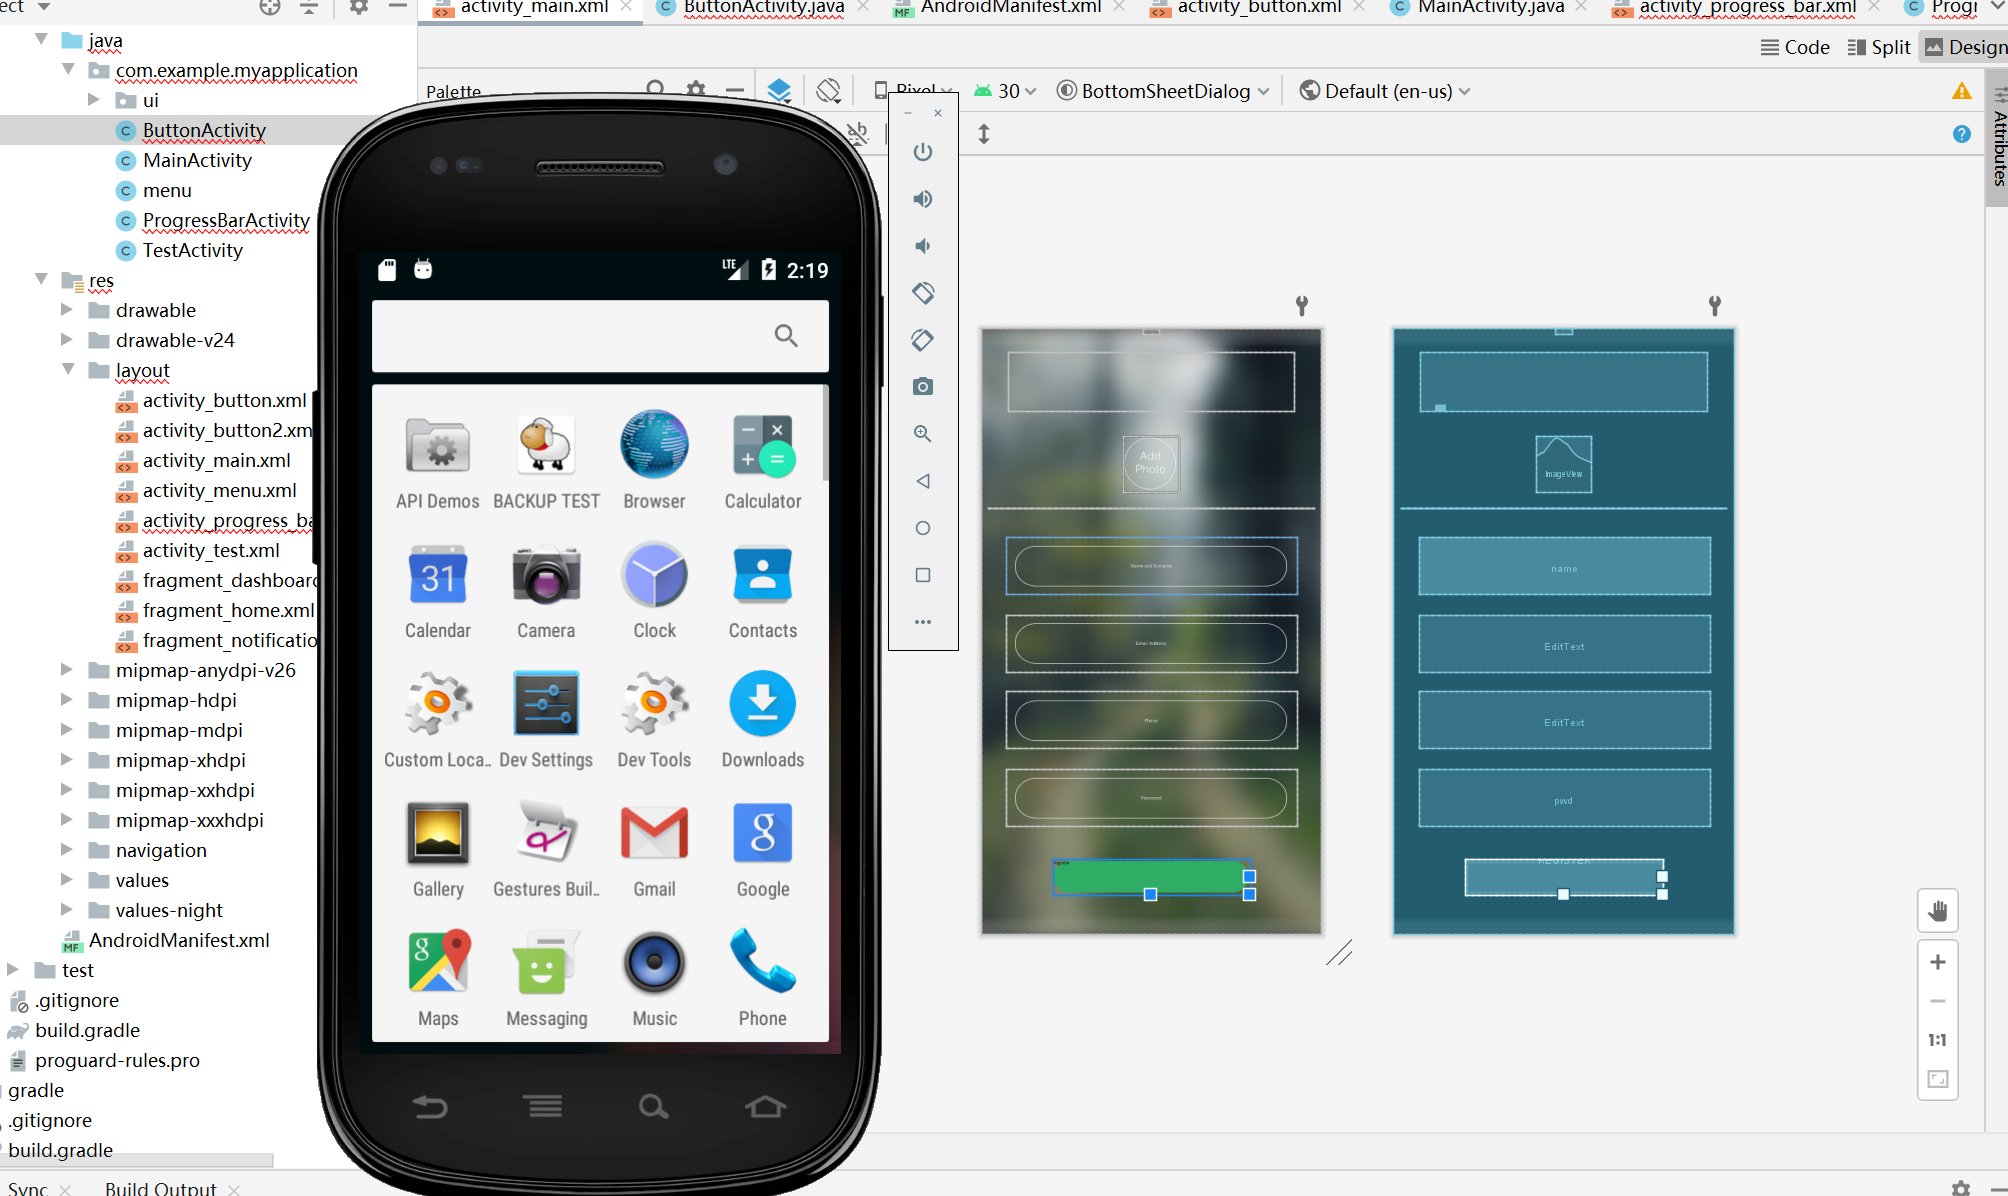Open Downloads app on the emulator
This screenshot has width=2008, height=1196.
tap(763, 720)
